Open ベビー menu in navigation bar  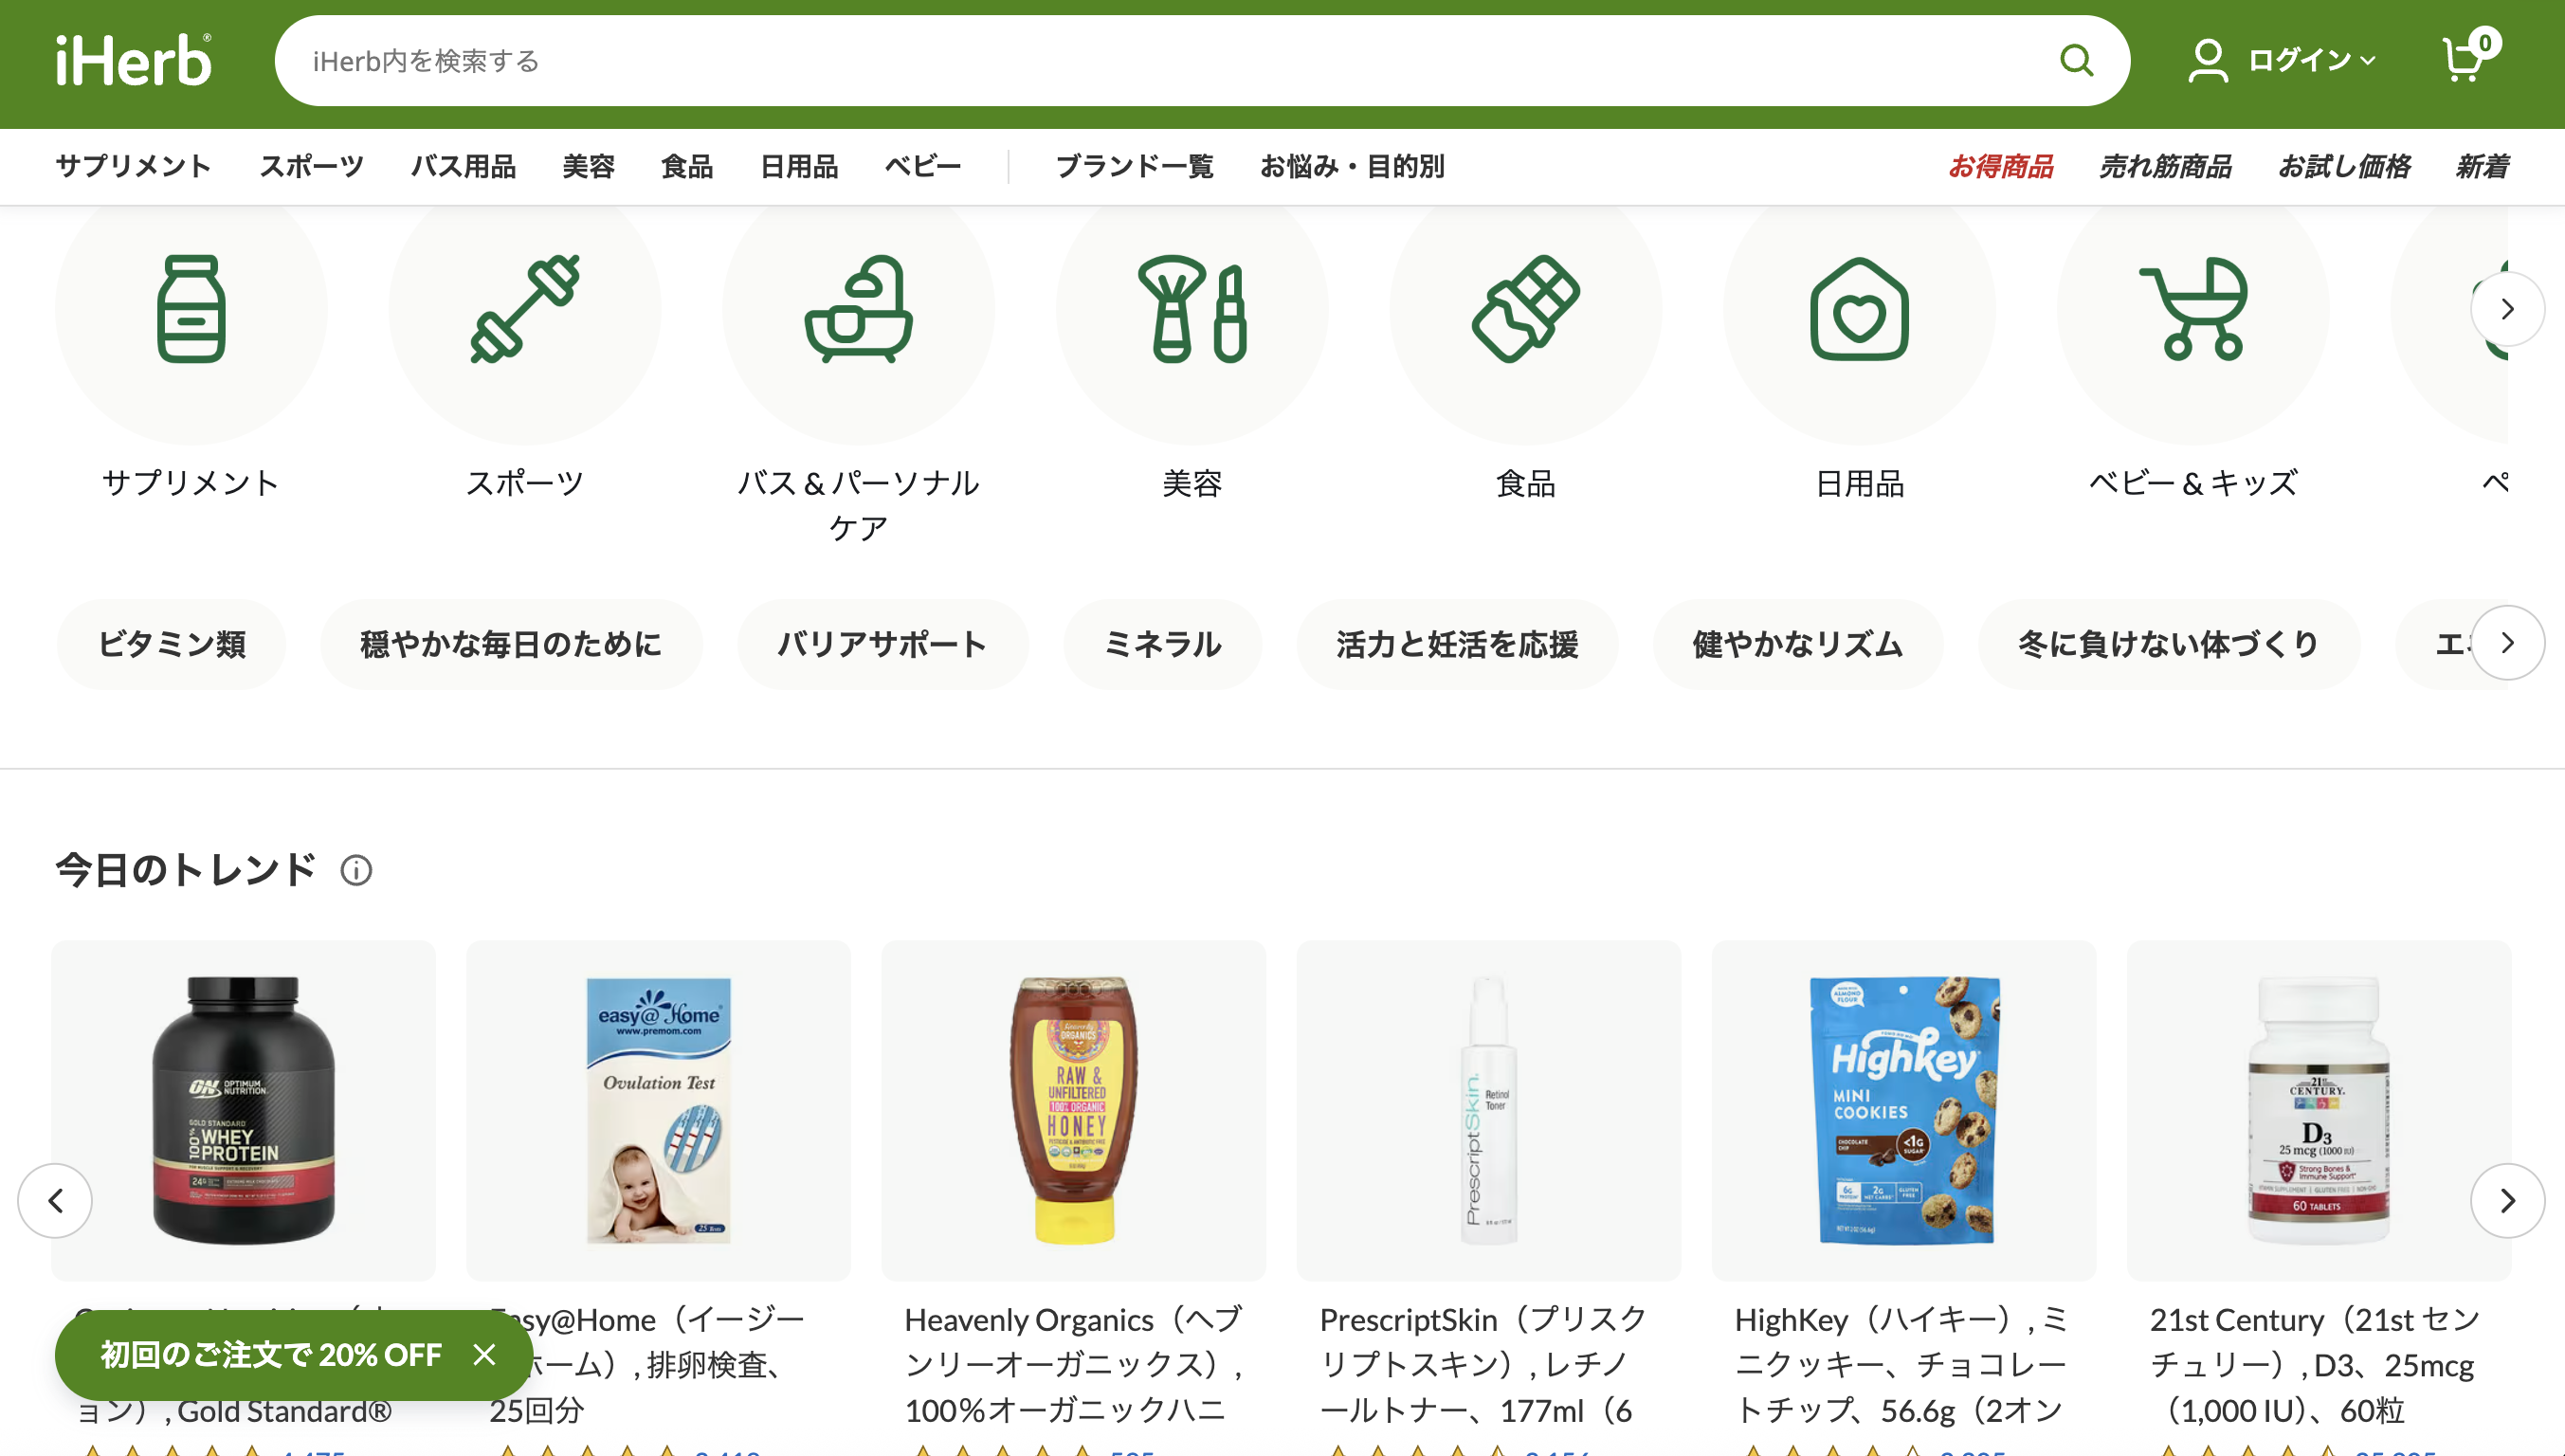tap(923, 166)
